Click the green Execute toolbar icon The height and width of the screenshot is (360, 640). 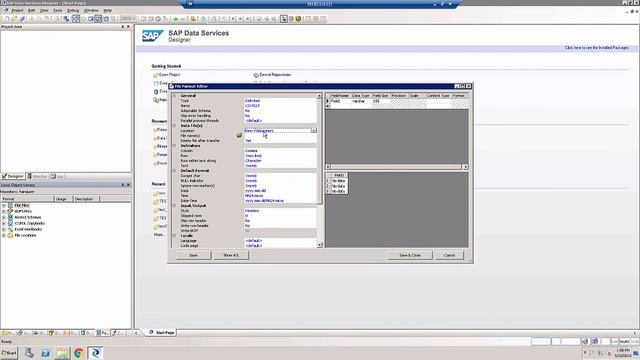pos(176,19)
